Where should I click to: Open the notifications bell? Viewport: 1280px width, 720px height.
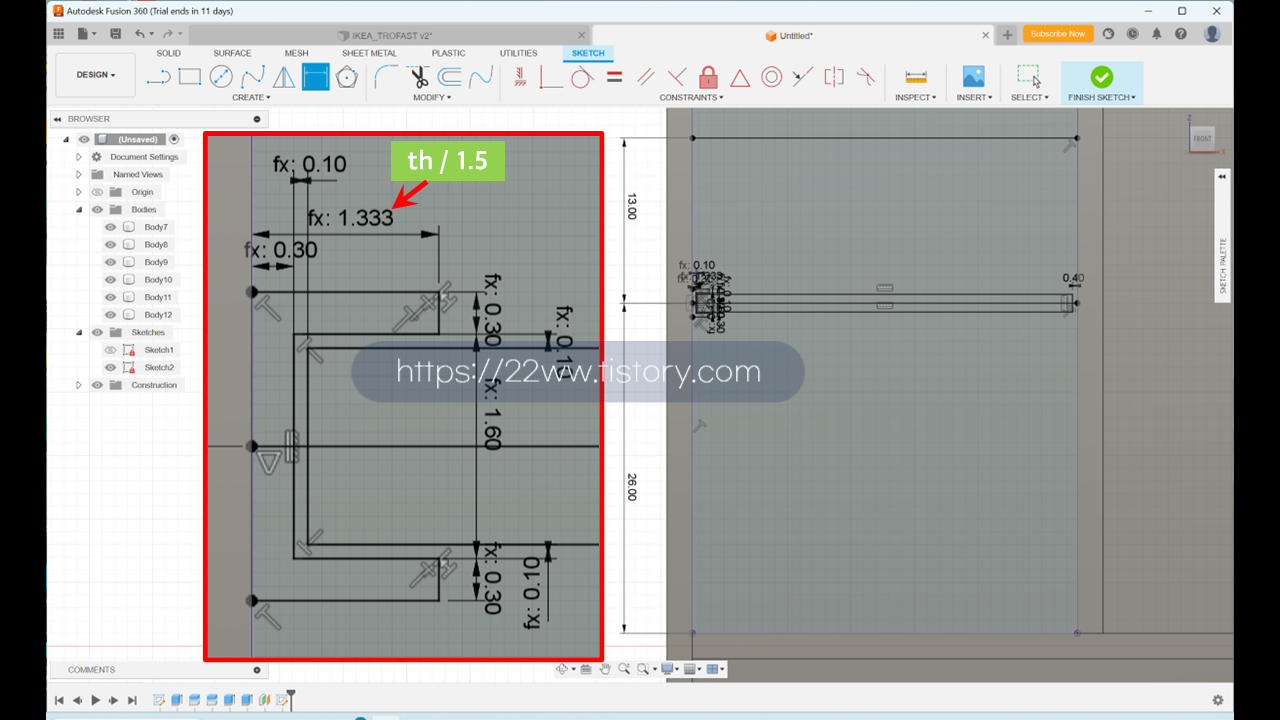click(1157, 34)
